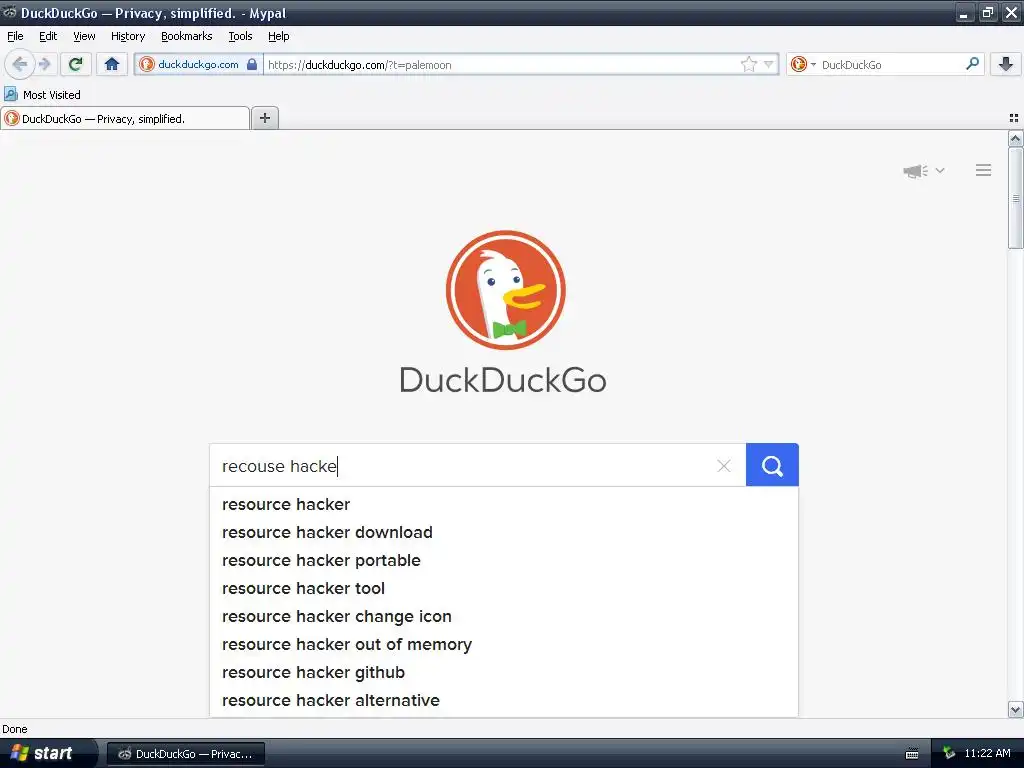Go forward with the Forward arrow button
Screen dimensions: 1024x768
(45, 64)
